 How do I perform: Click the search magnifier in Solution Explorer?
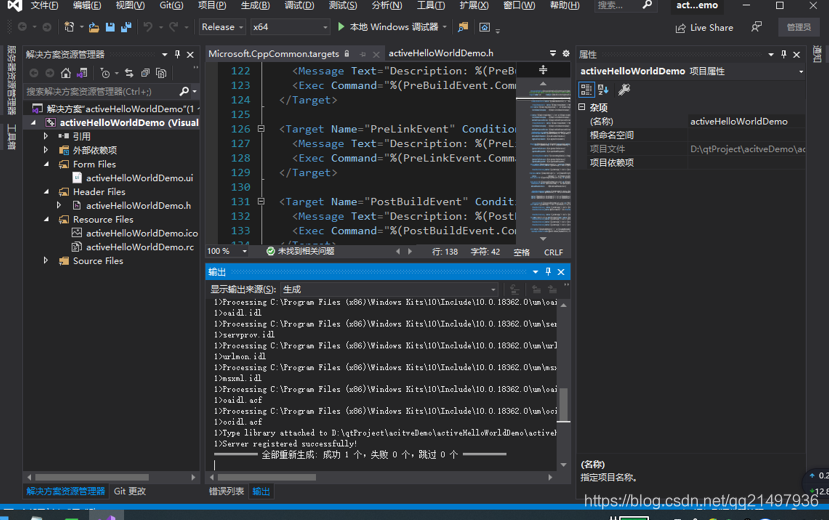point(183,91)
